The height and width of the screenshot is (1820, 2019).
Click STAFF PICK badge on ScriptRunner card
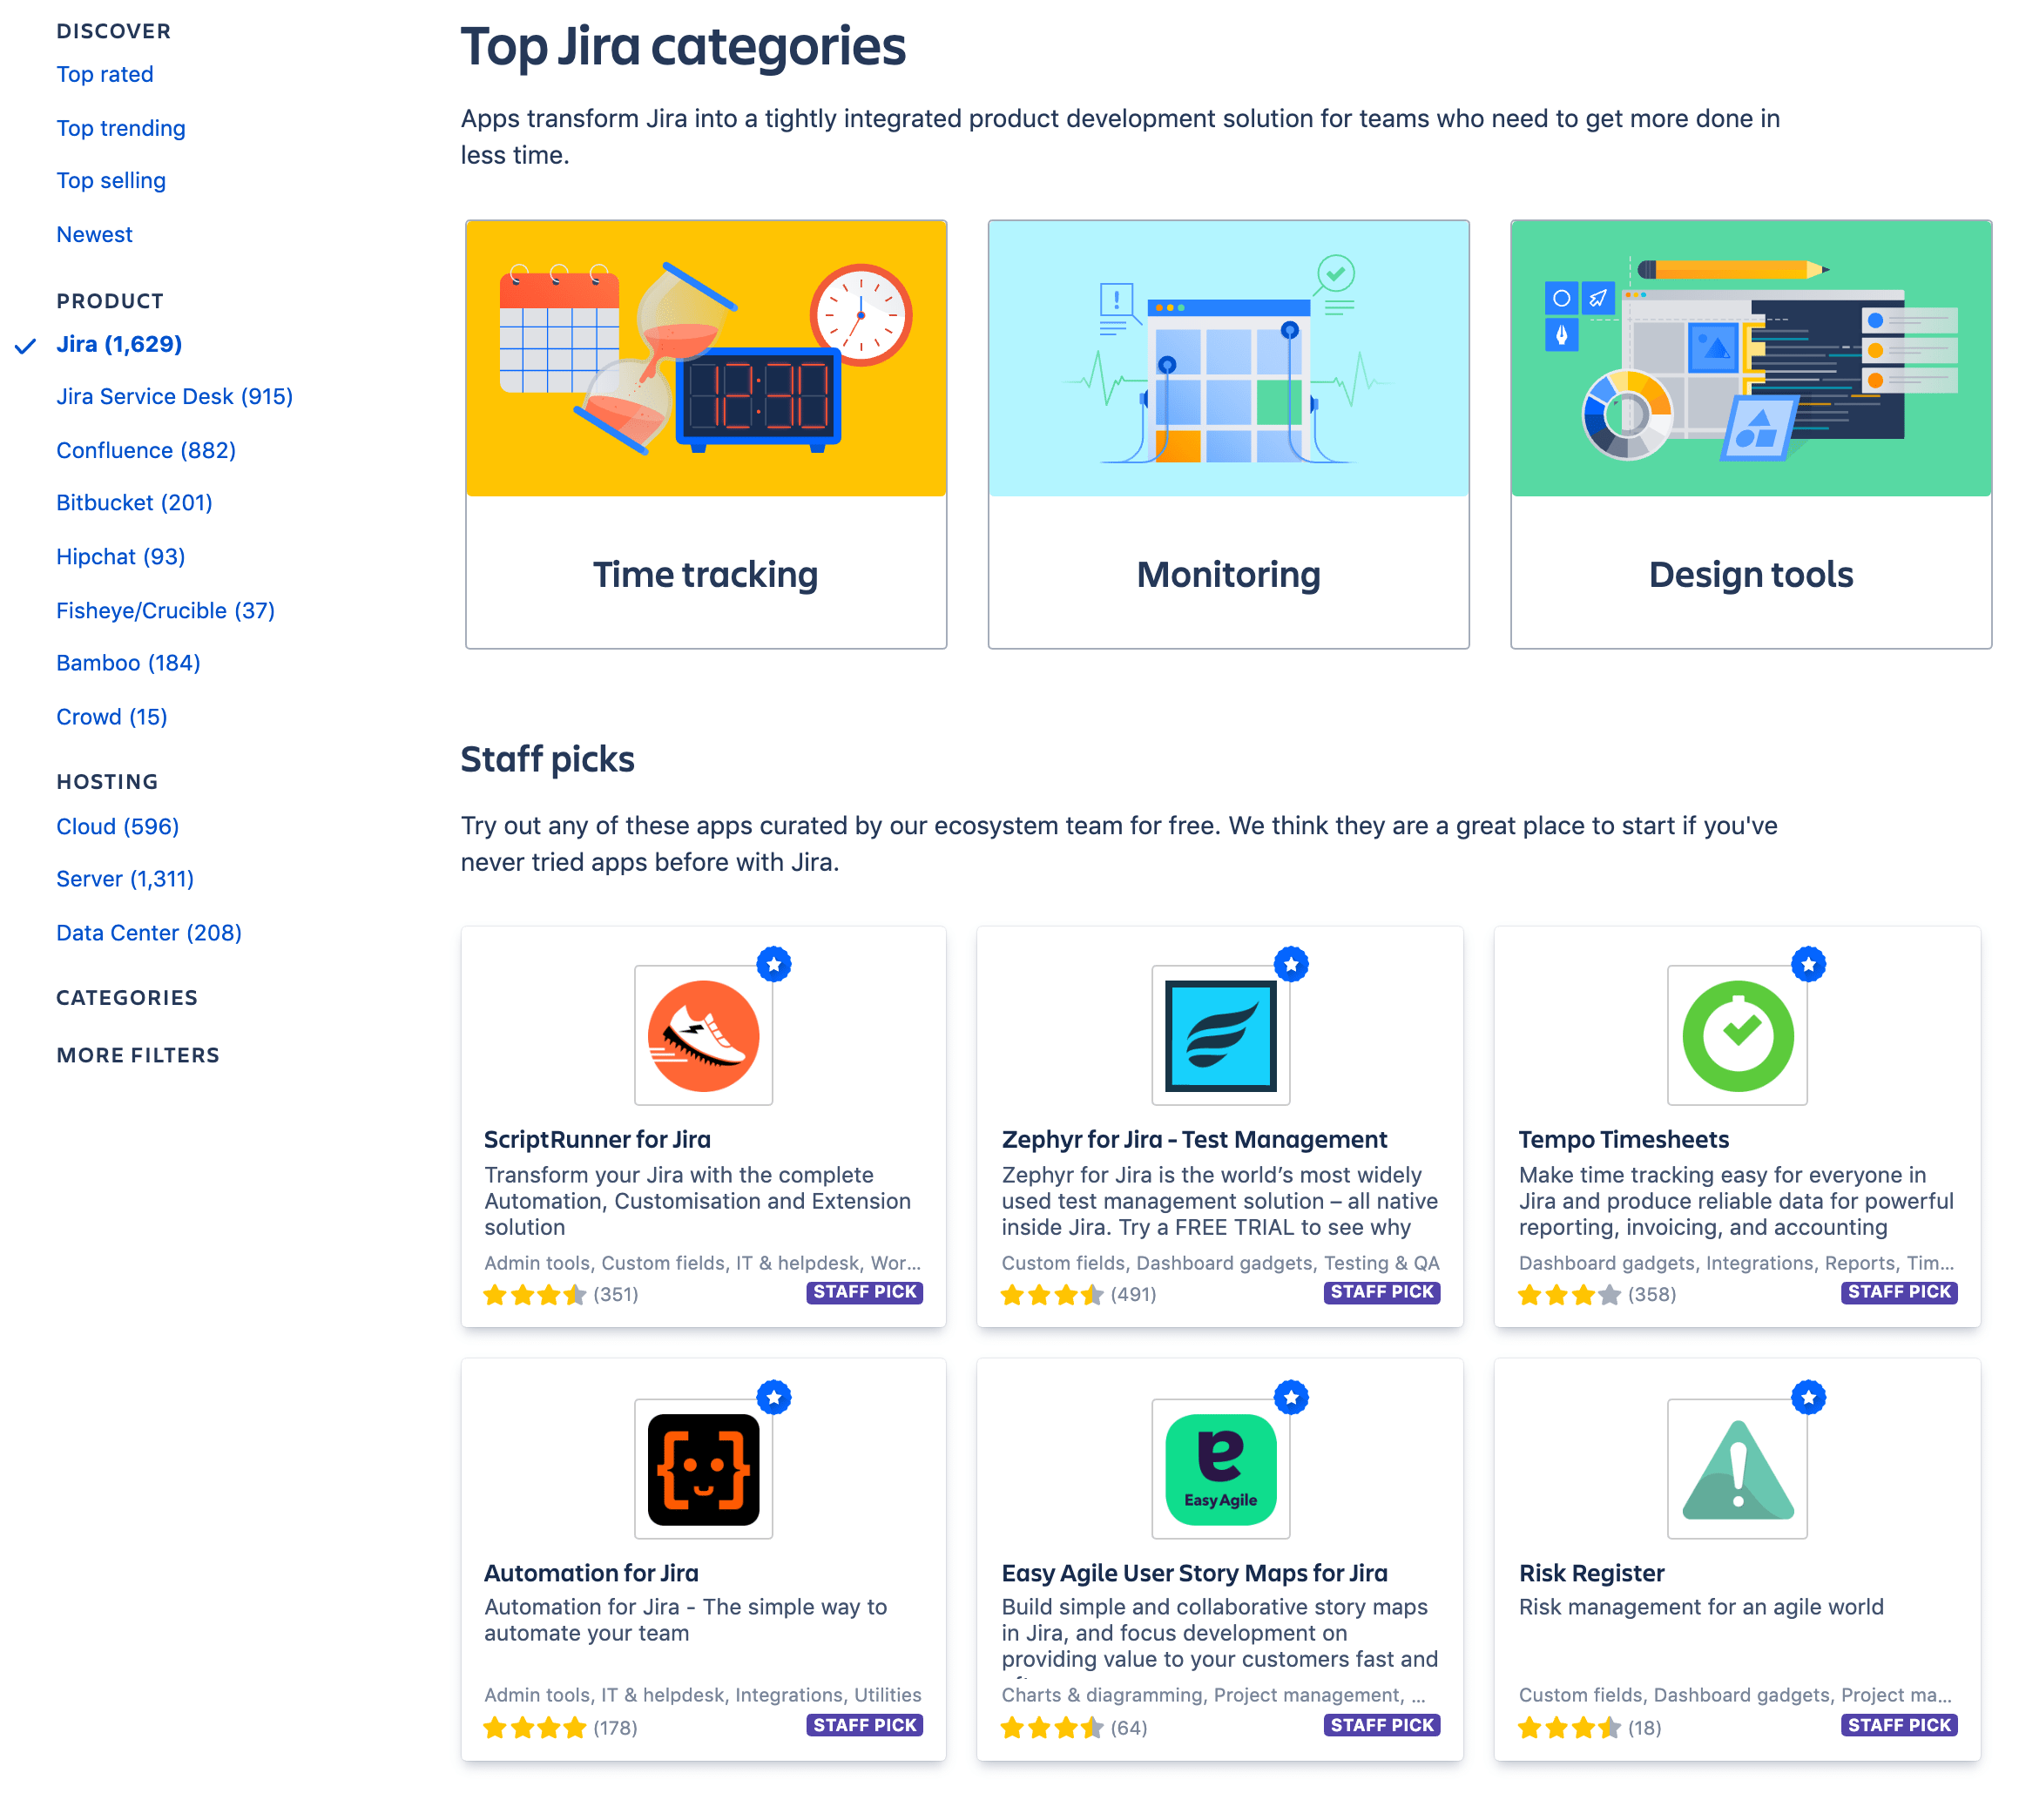(x=864, y=1292)
